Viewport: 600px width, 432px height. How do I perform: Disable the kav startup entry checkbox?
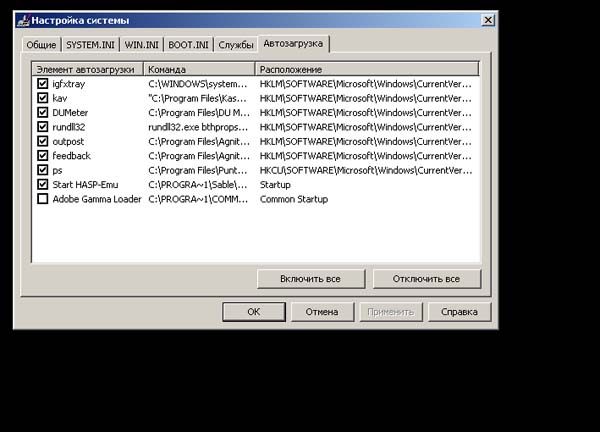pyautogui.click(x=42, y=99)
